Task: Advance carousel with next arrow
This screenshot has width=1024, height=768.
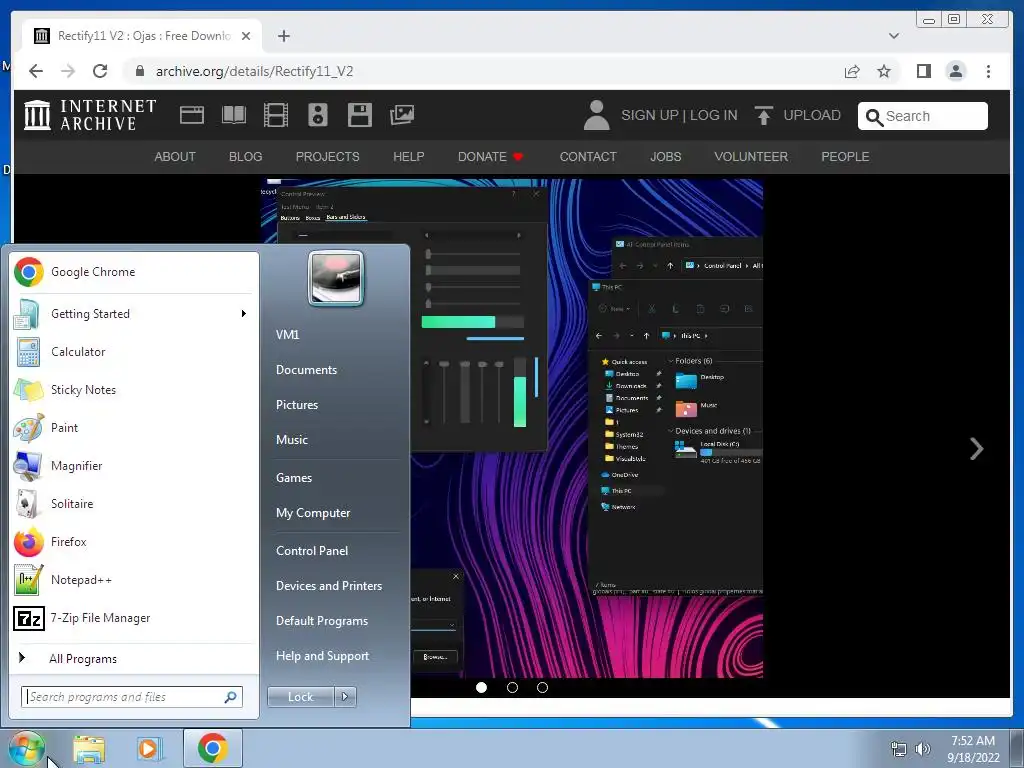Action: 976,449
